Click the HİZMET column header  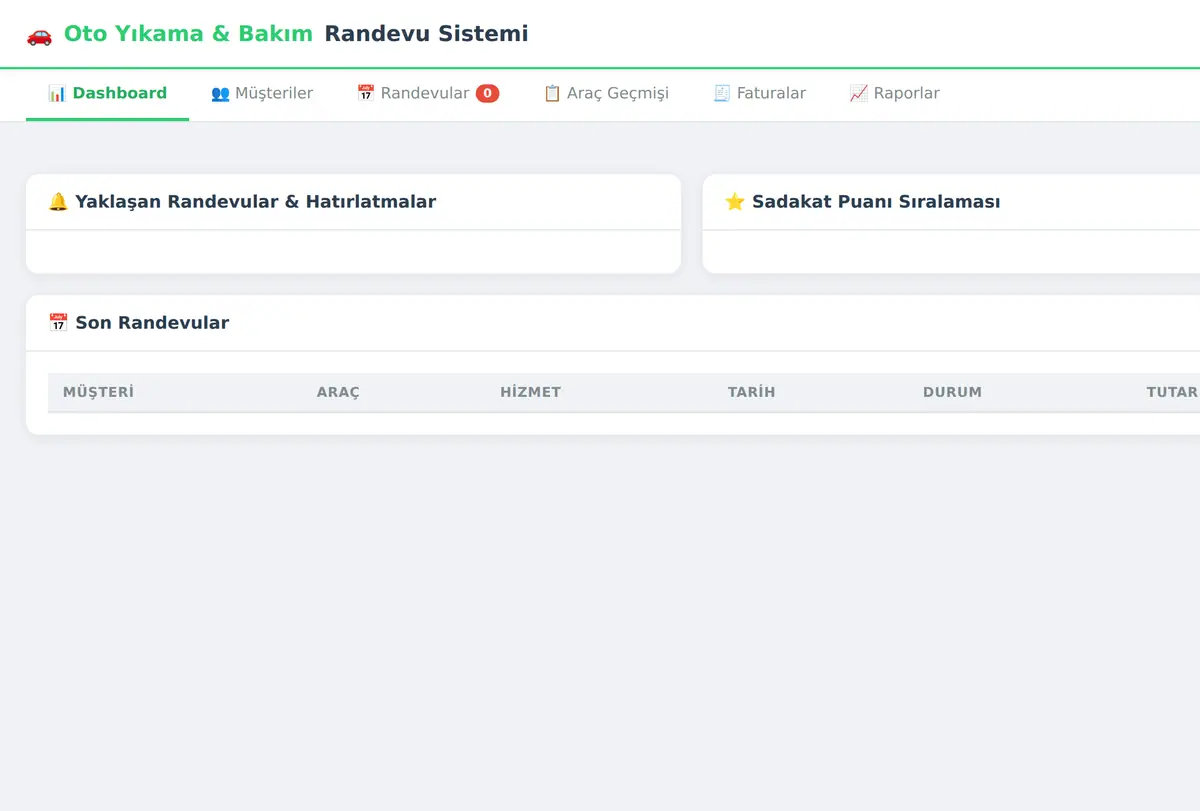tap(530, 392)
